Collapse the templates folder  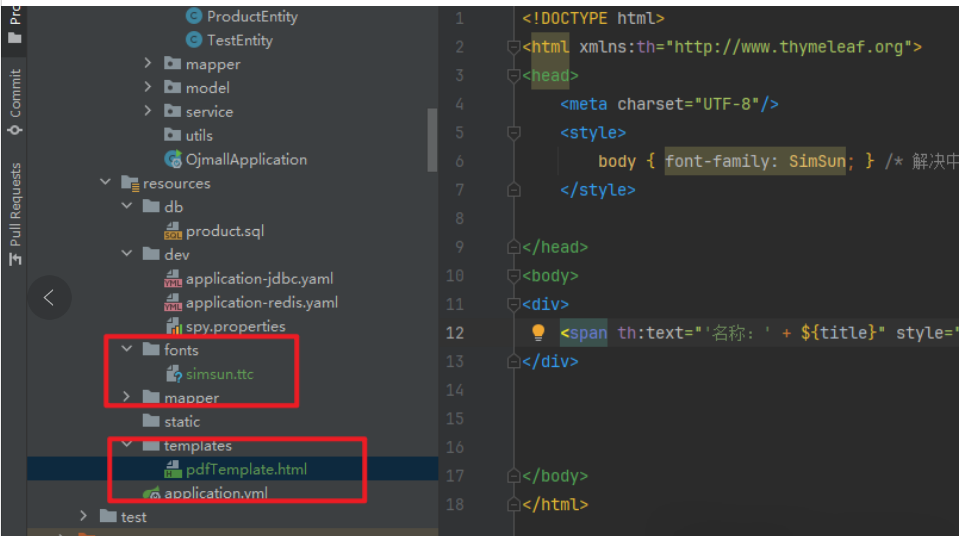[x=127, y=445]
